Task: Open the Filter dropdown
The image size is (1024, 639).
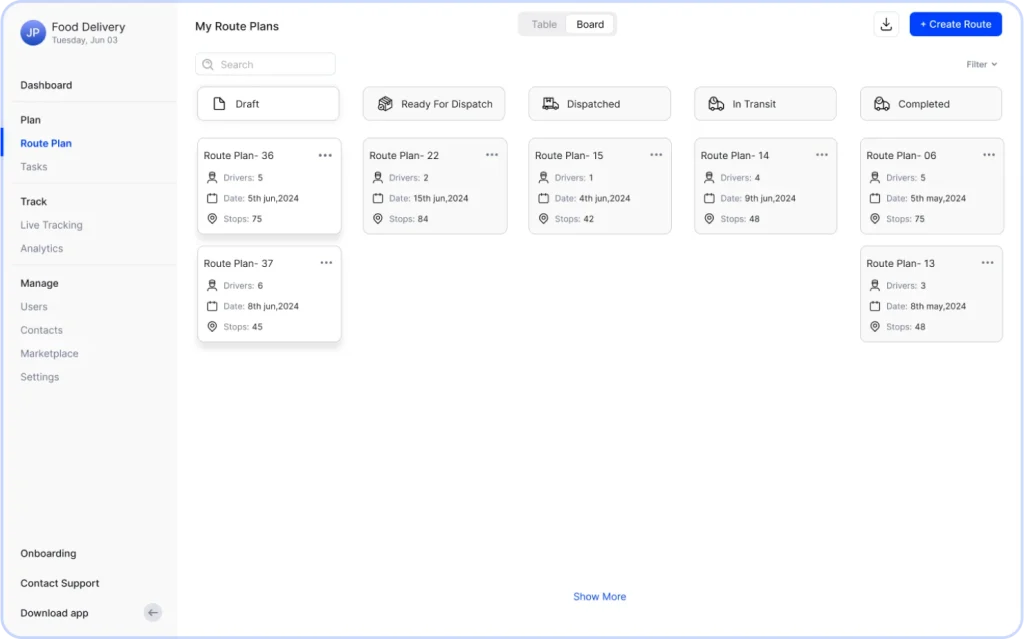Action: tap(982, 64)
